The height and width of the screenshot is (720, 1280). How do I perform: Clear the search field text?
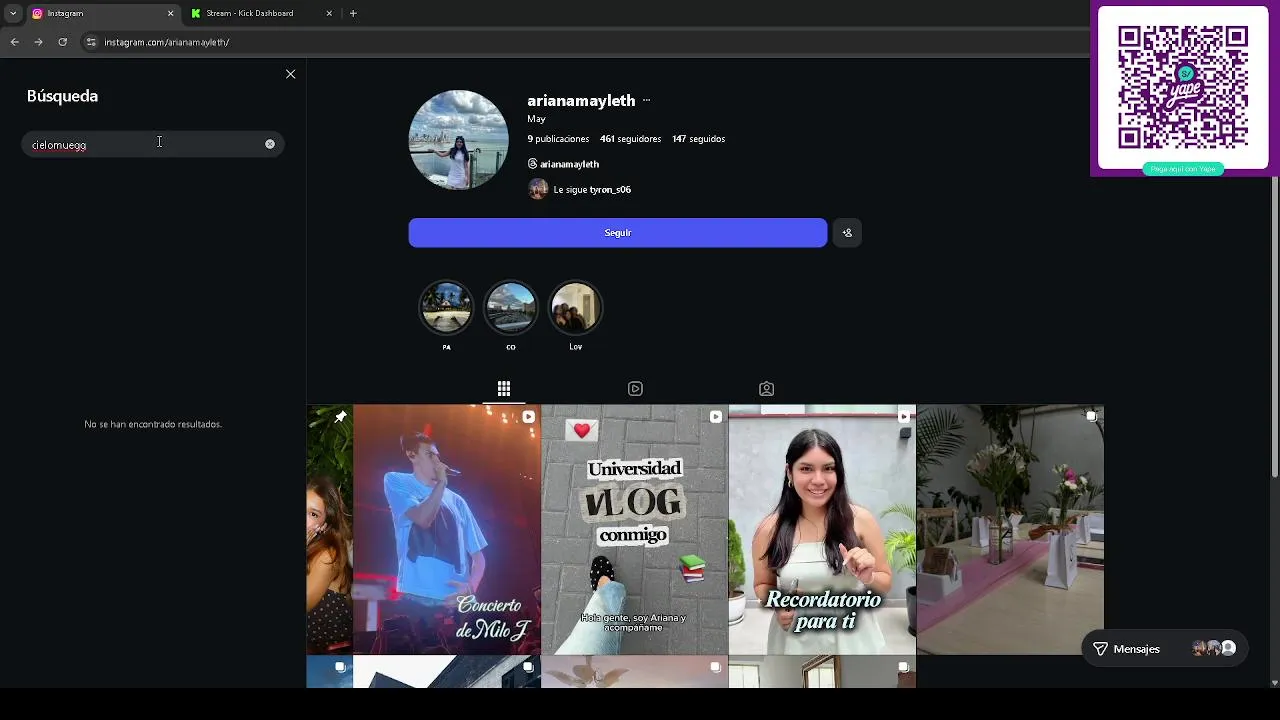(270, 144)
